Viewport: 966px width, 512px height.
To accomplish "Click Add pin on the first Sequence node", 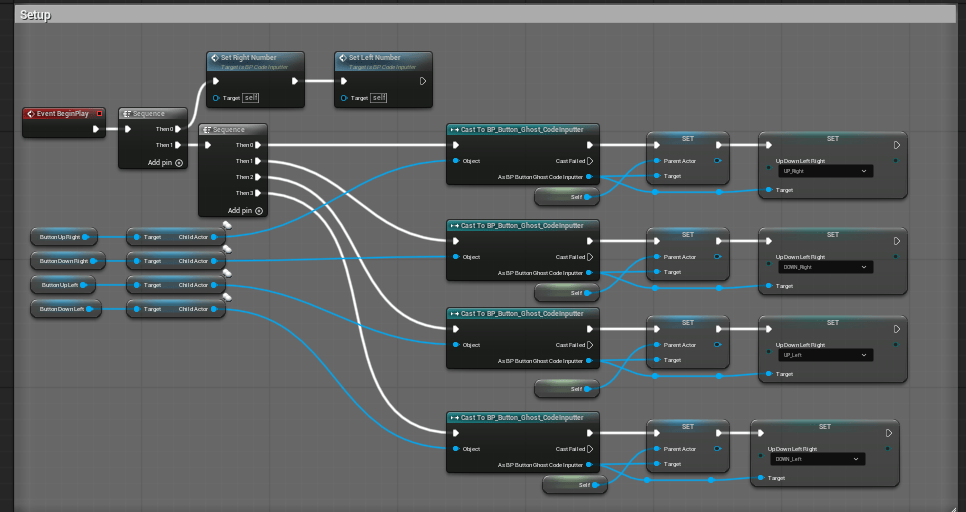I will 165,163.
